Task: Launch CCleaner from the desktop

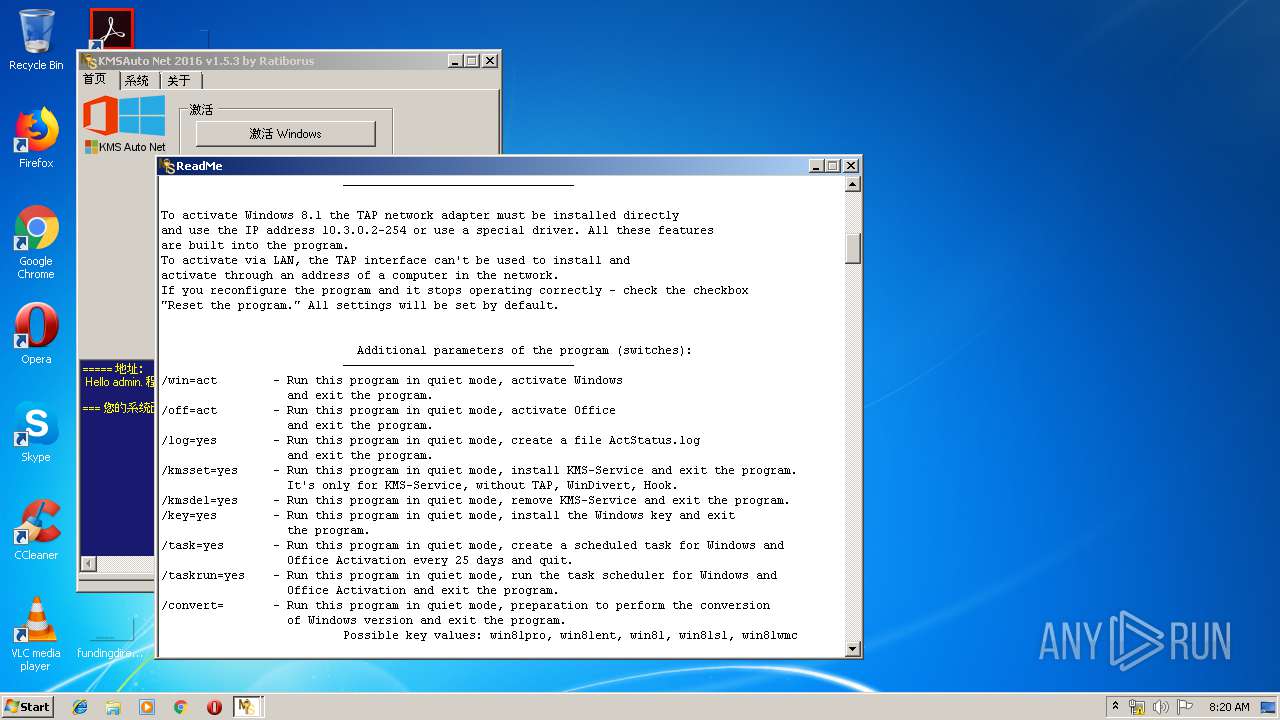Action: (x=36, y=530)
